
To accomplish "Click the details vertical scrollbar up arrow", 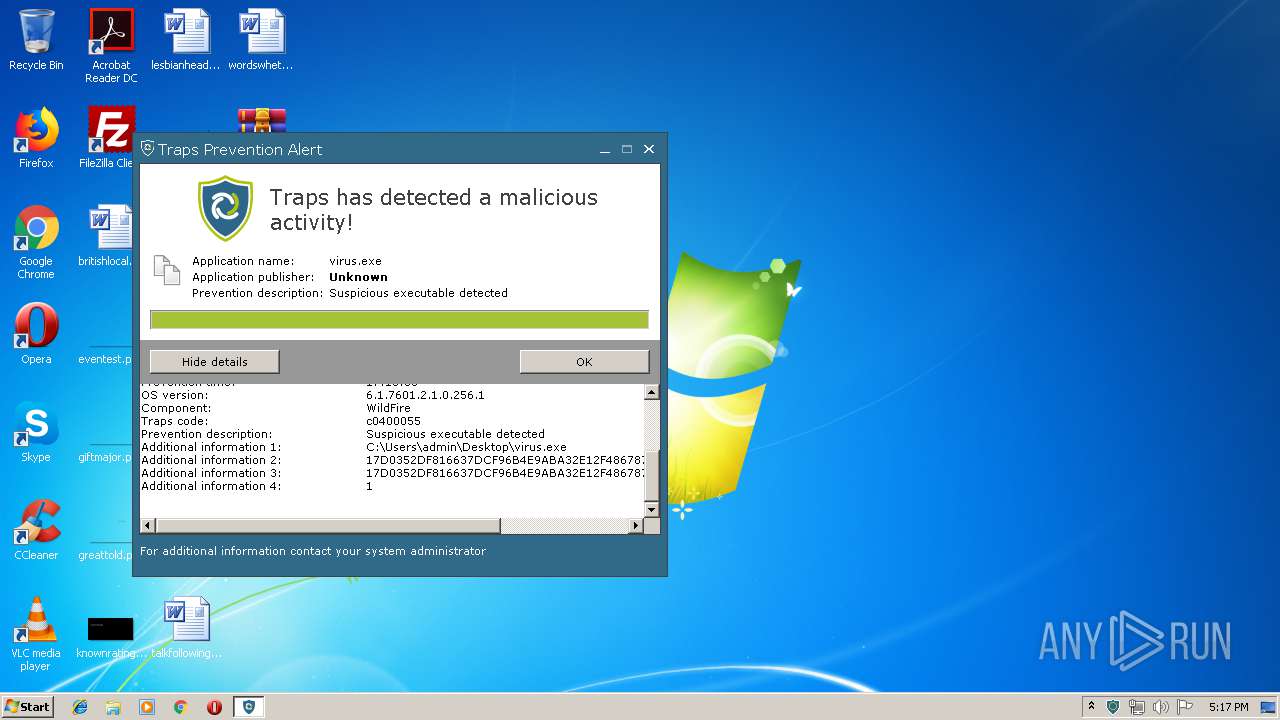I will coord(652,393).
